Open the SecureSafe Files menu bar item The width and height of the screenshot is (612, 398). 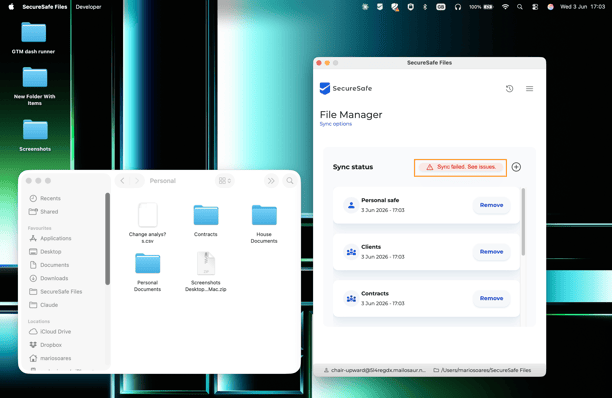44,7
